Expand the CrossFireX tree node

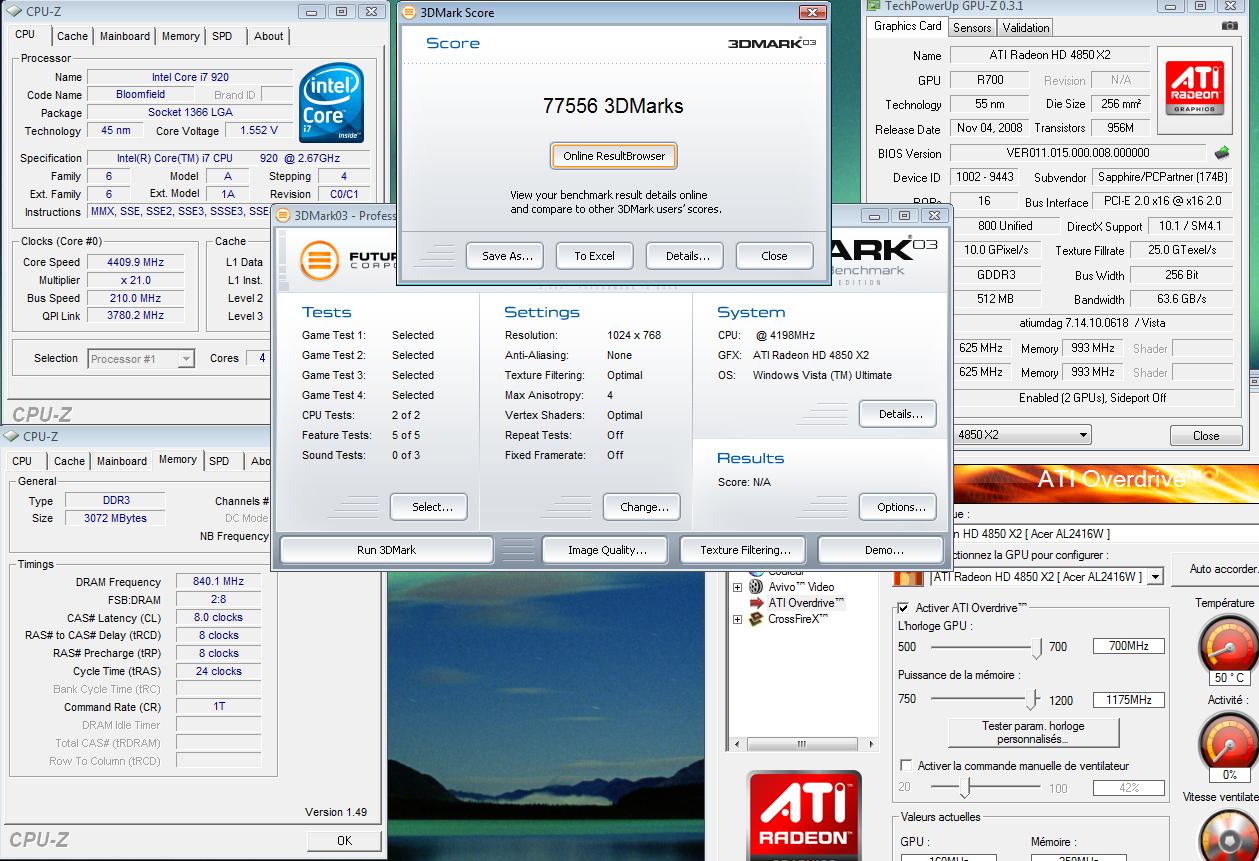(738, 619)
